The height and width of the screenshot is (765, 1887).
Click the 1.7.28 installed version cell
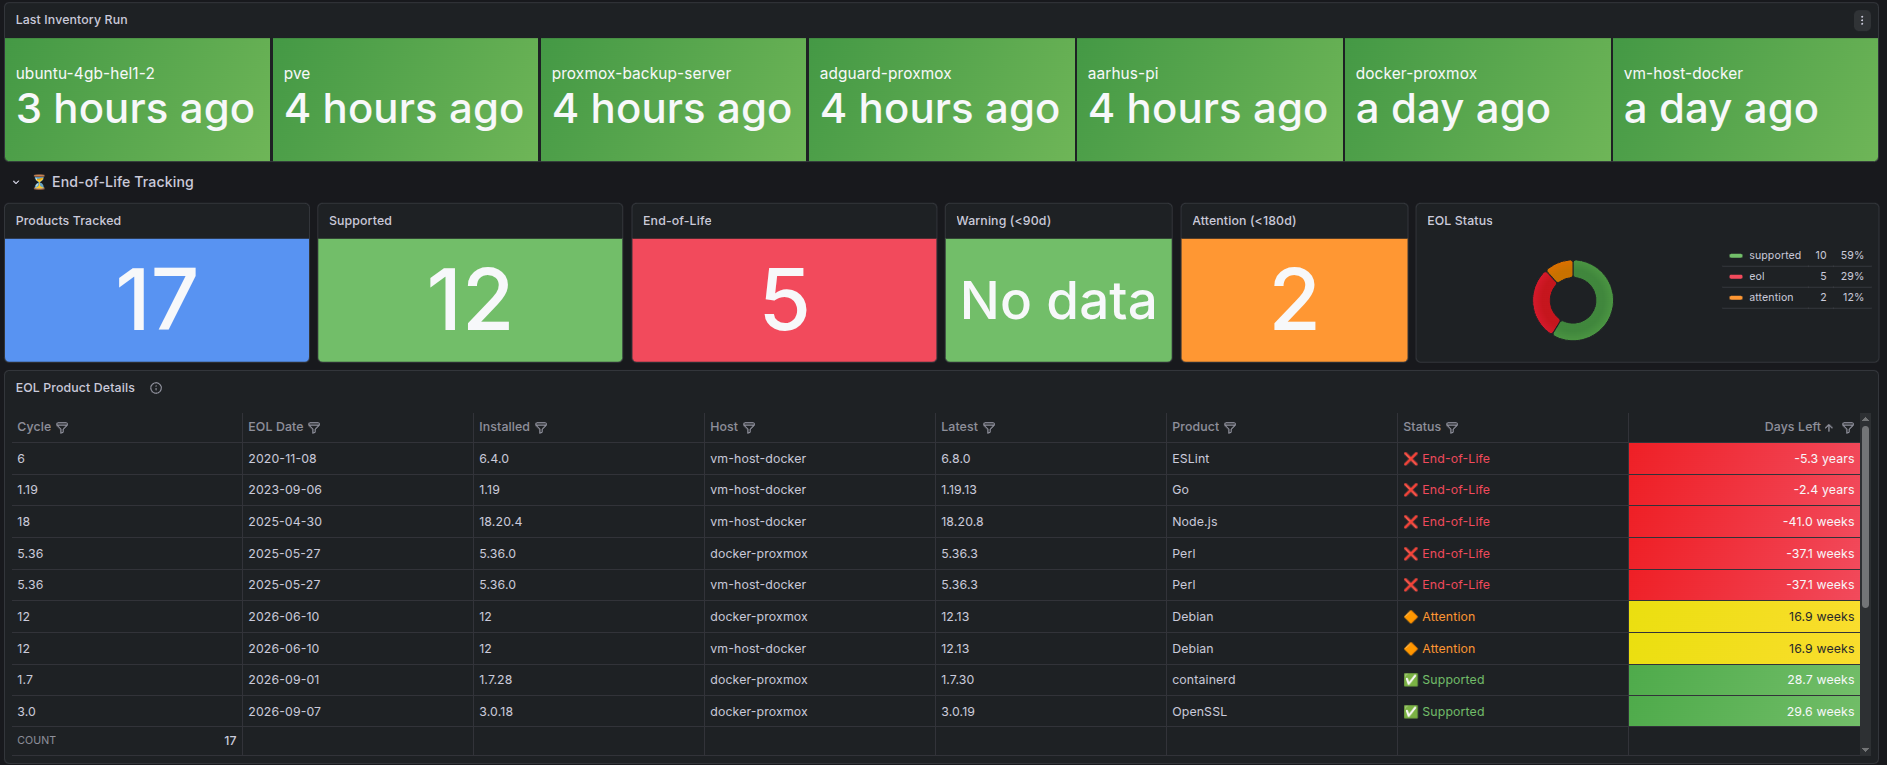[588, 680]
